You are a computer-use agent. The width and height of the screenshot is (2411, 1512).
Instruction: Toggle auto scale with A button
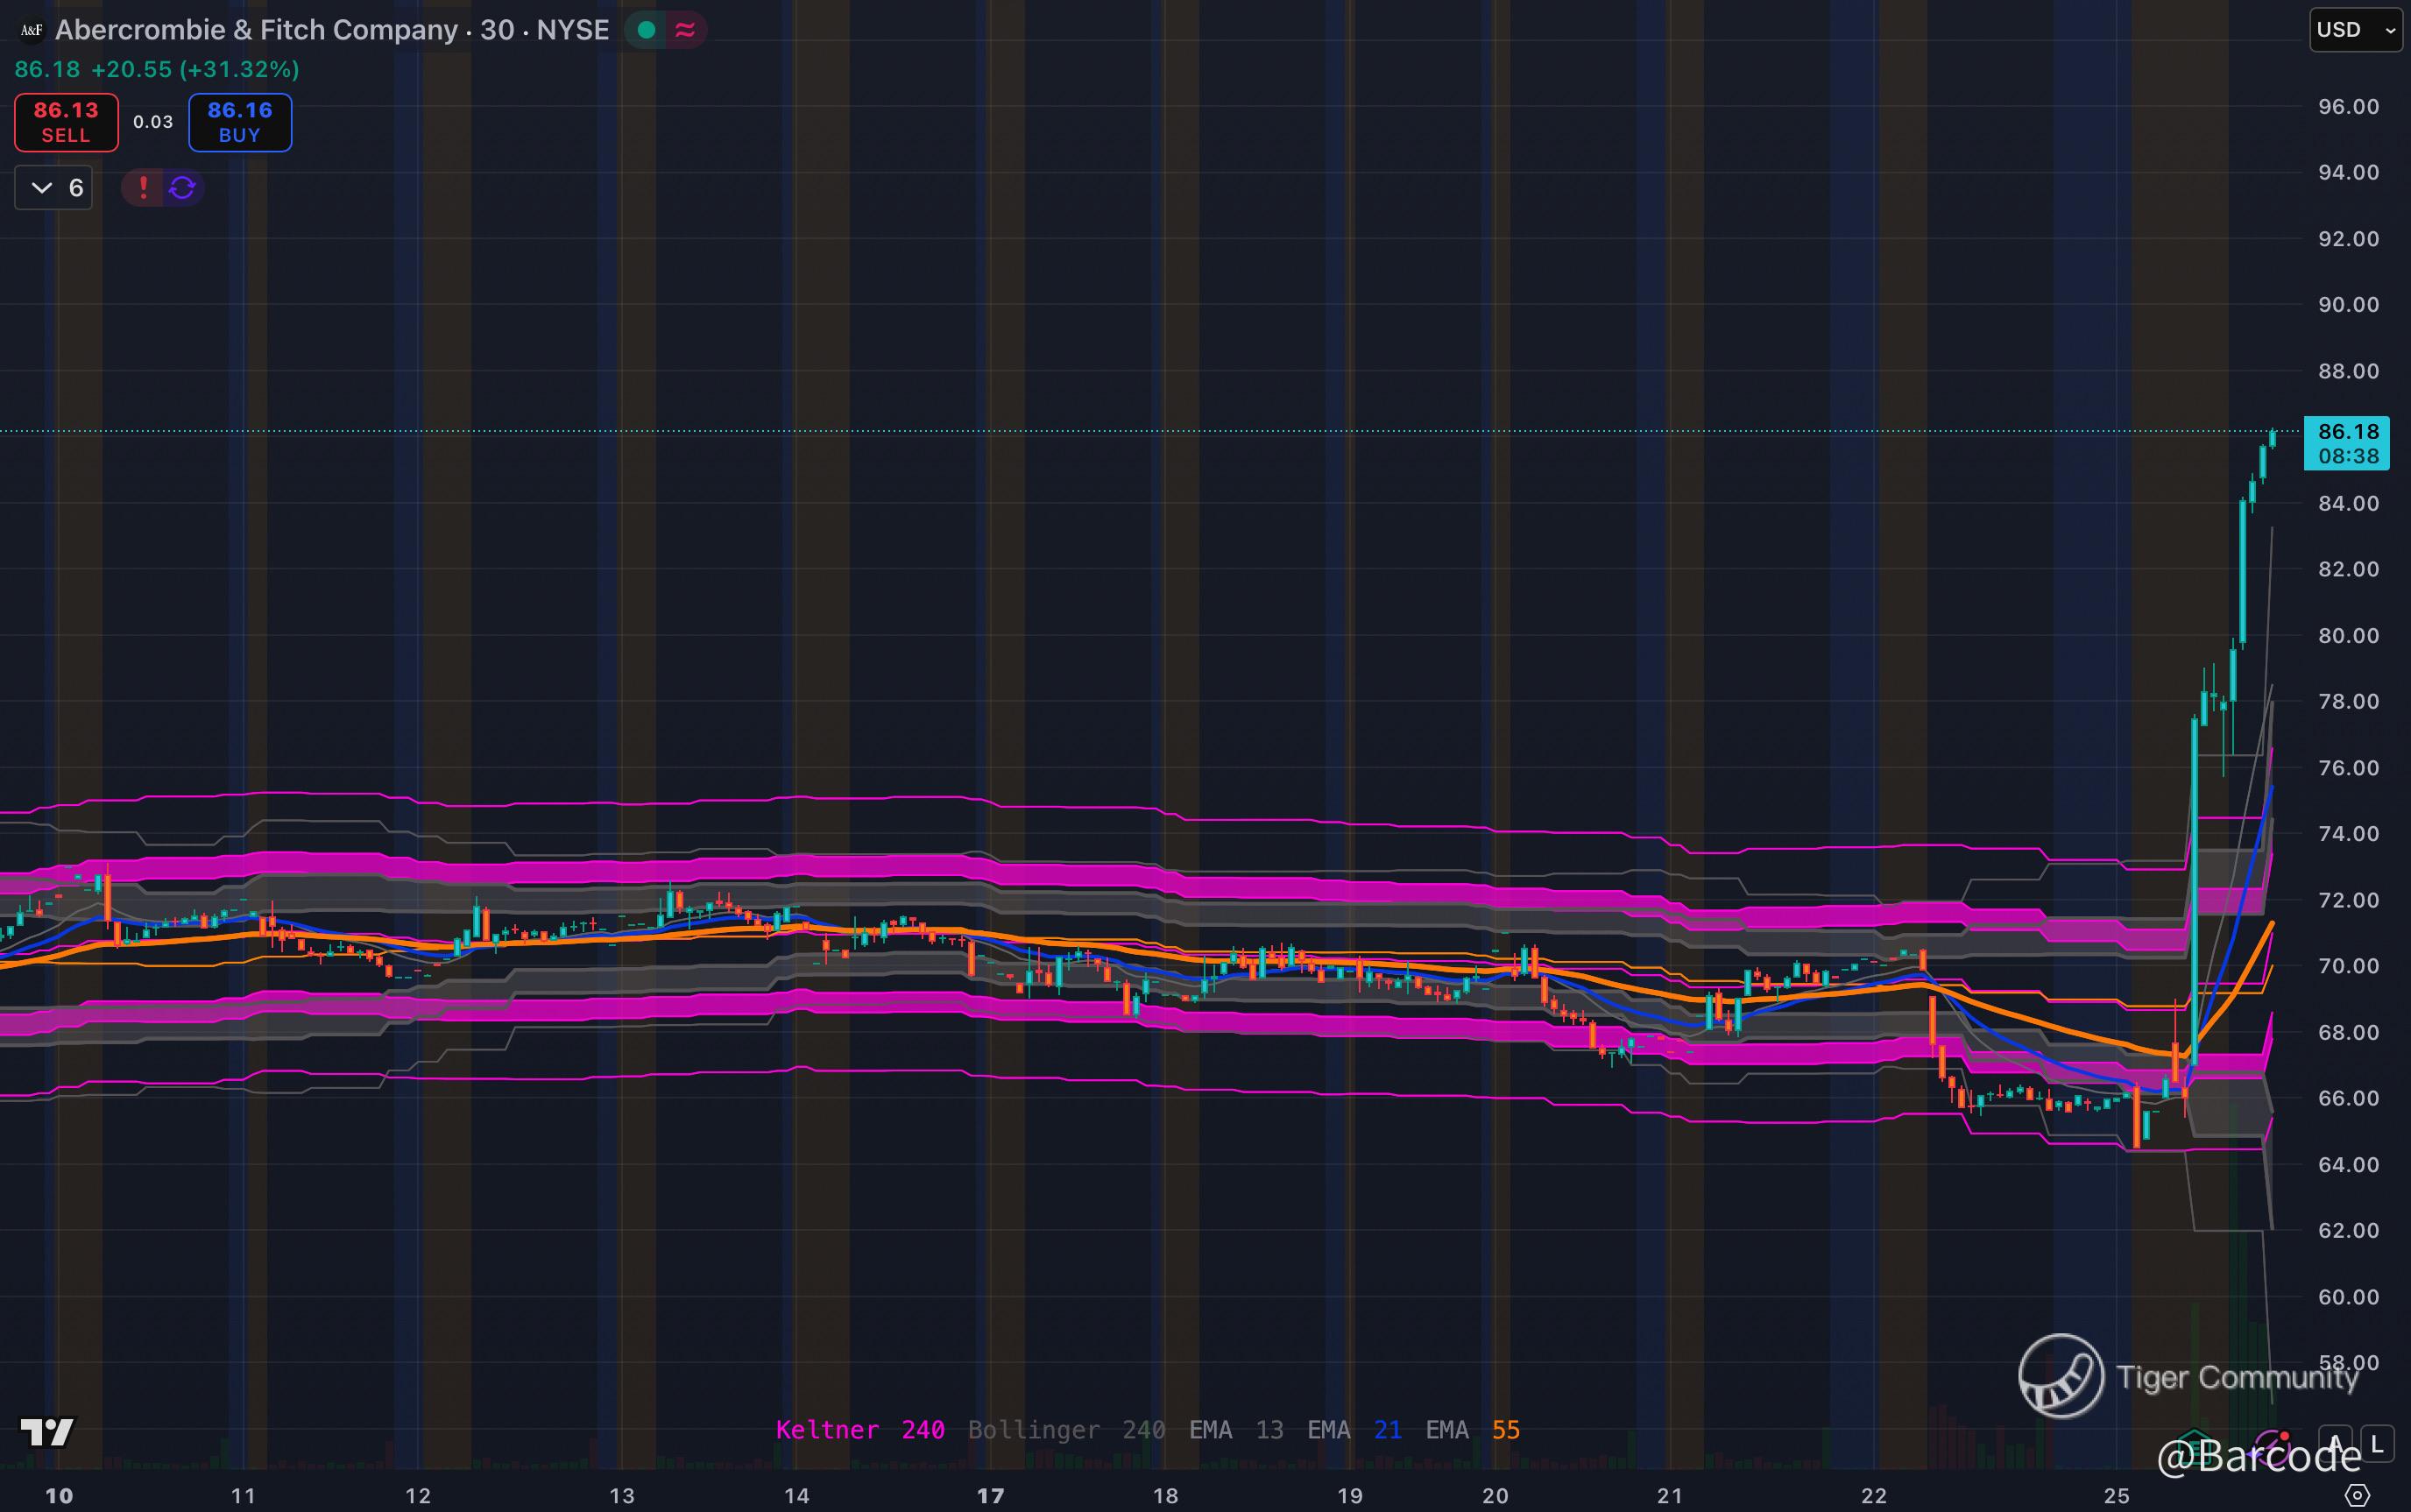(x=2336, y=1443)
